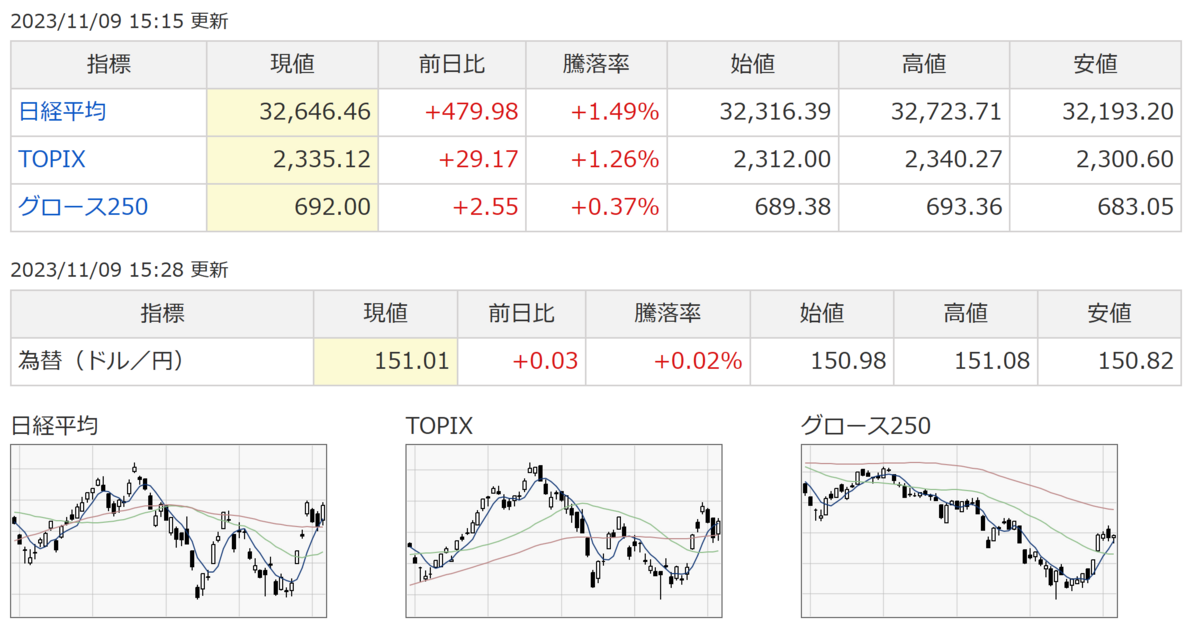
Task: Click 日経平均 high value 32,723.71
Action: (946, 112)
